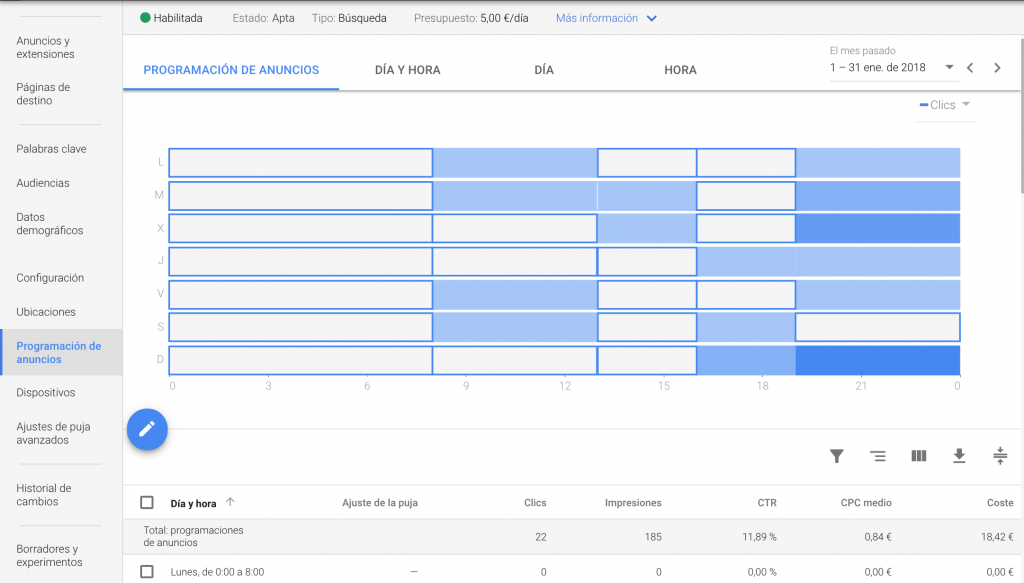Switch to the Día tab
This screenshot has width=1024, height=583.
click(x=544, y=70)
